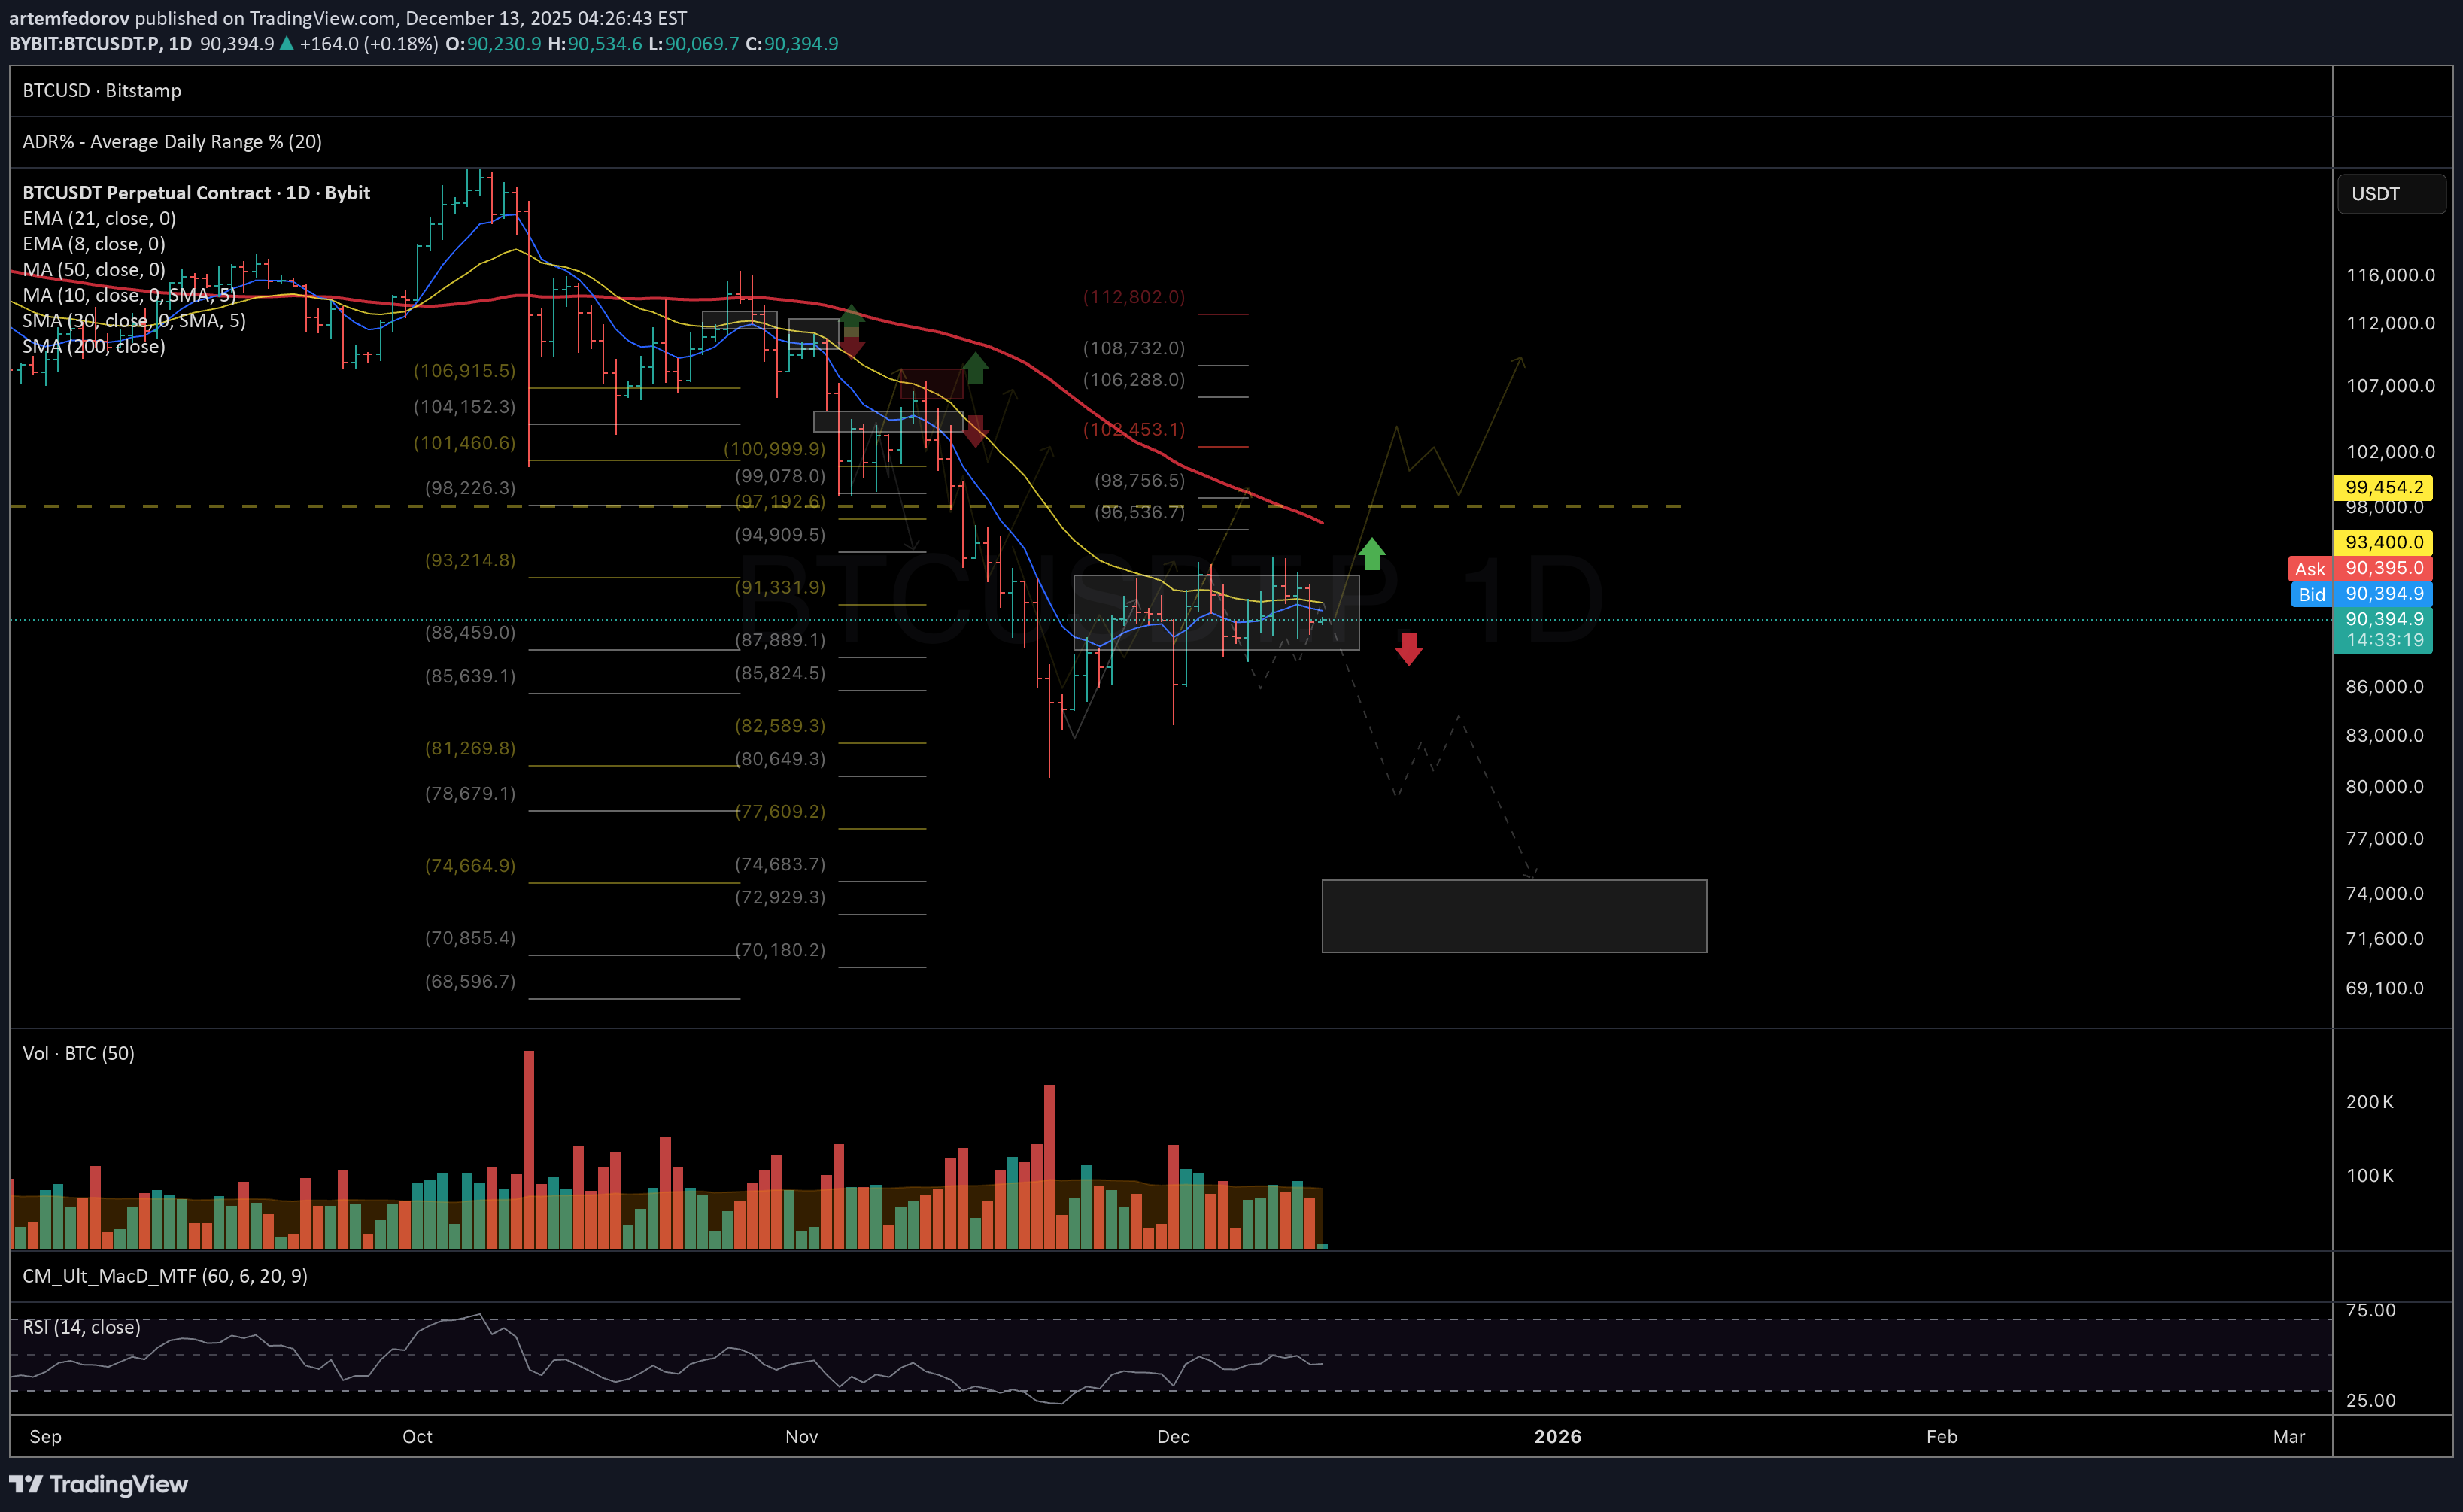Click the red Ask price tag
The image size is (2463, 1512).
coord(2309,569)
